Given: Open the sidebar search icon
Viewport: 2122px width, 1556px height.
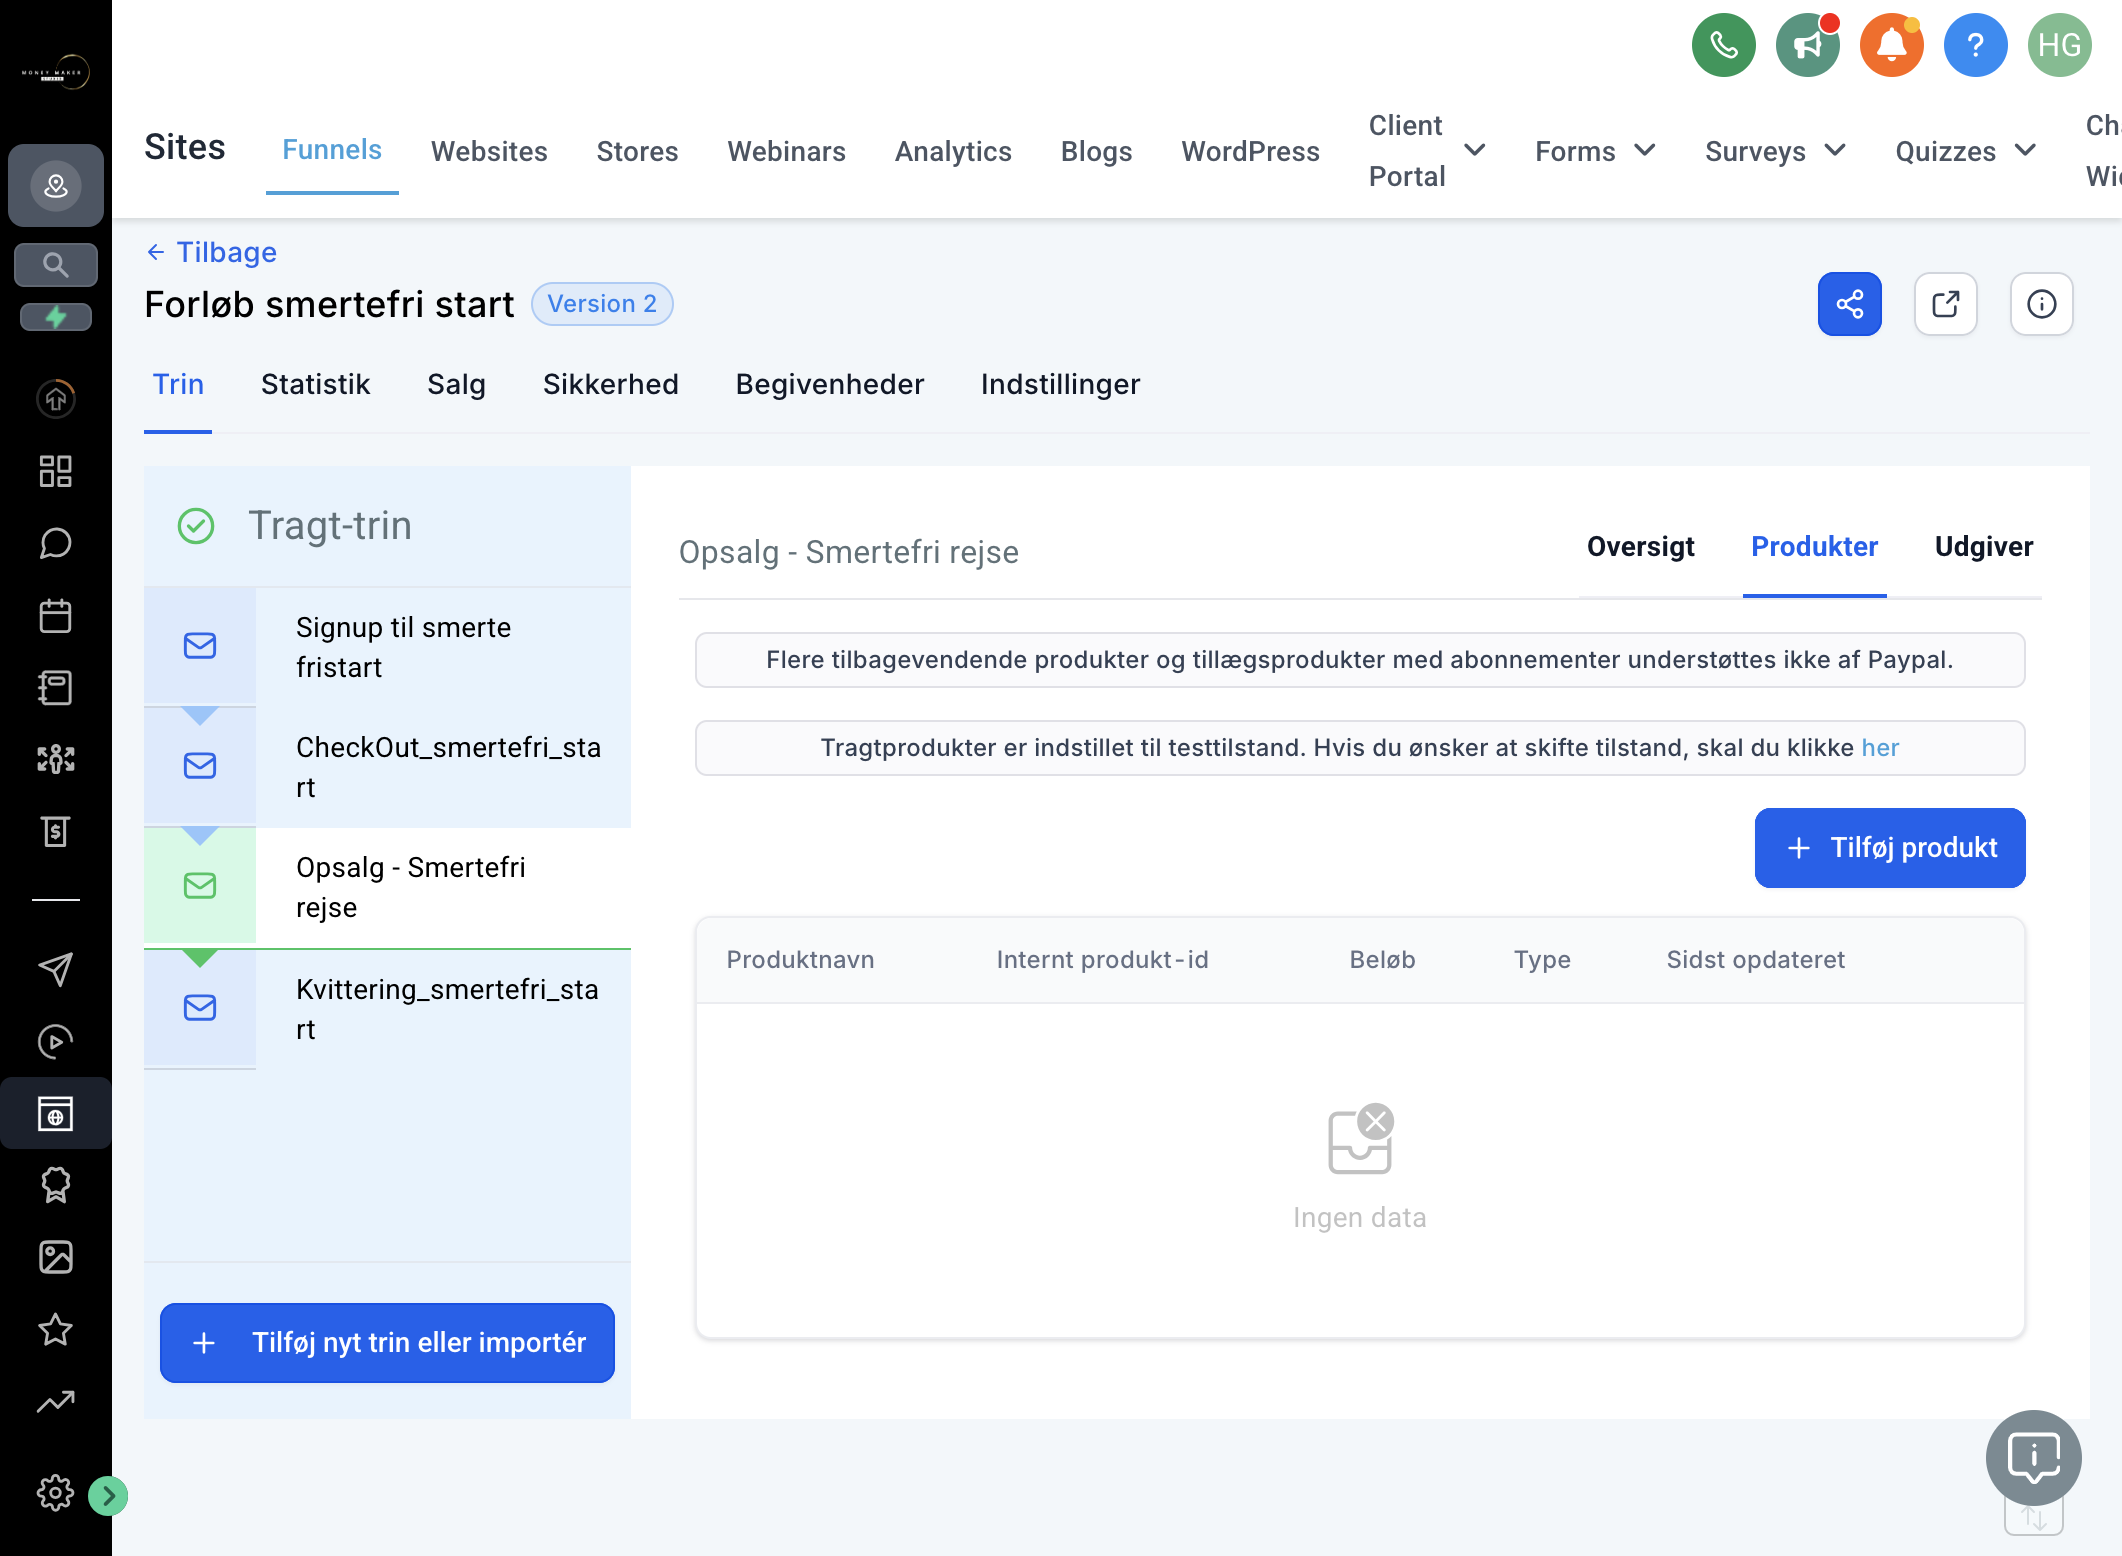Looking at the screenshot, I should tap(56, 265).
